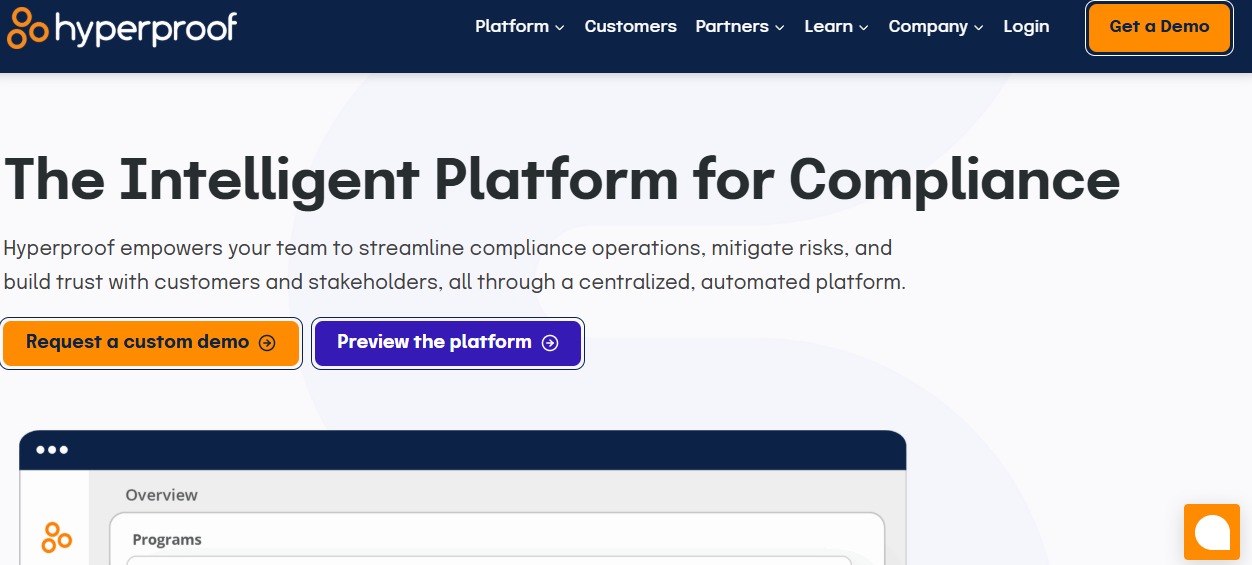
Task: Go to the Login page
Action: coord(1026,27)
